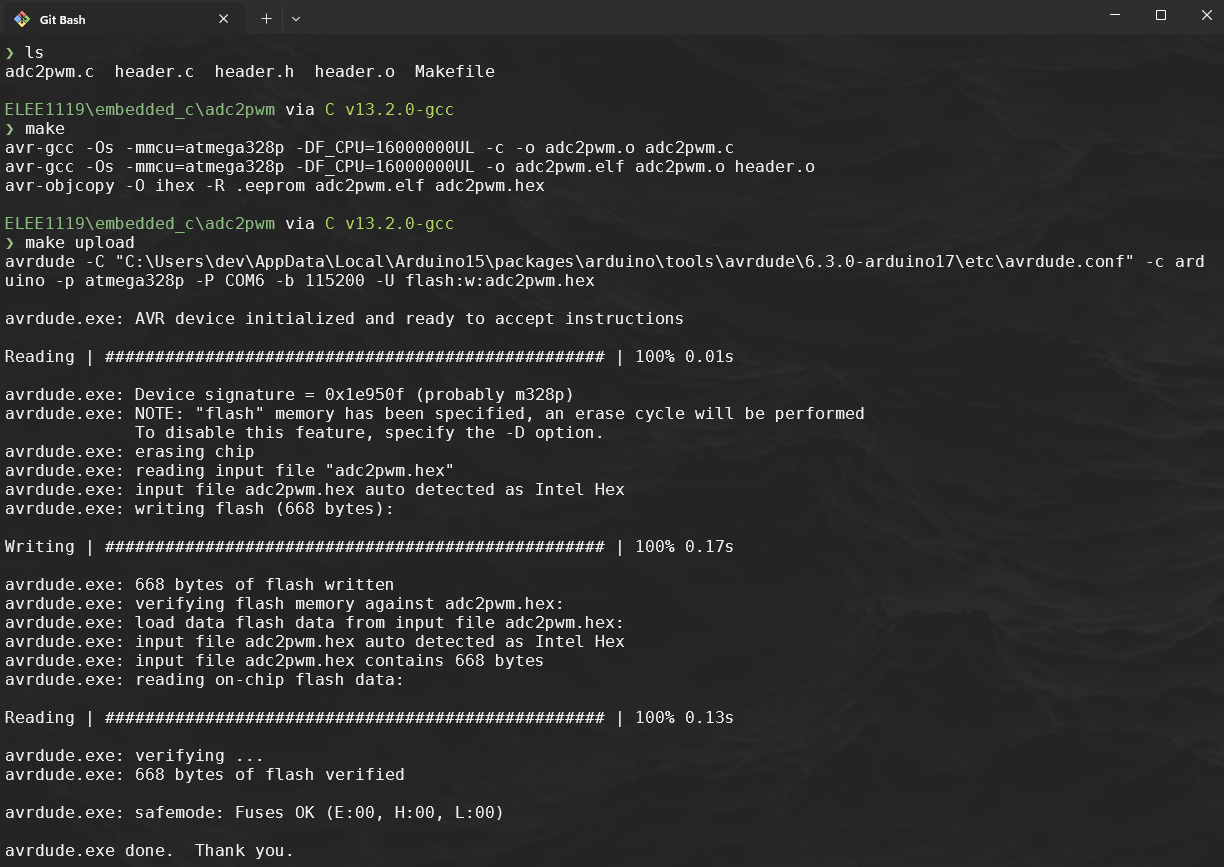This screenshot has width=1224, height=867.
Task: Click the Writing progress bar 0.17s
Action: click(370, 547)
